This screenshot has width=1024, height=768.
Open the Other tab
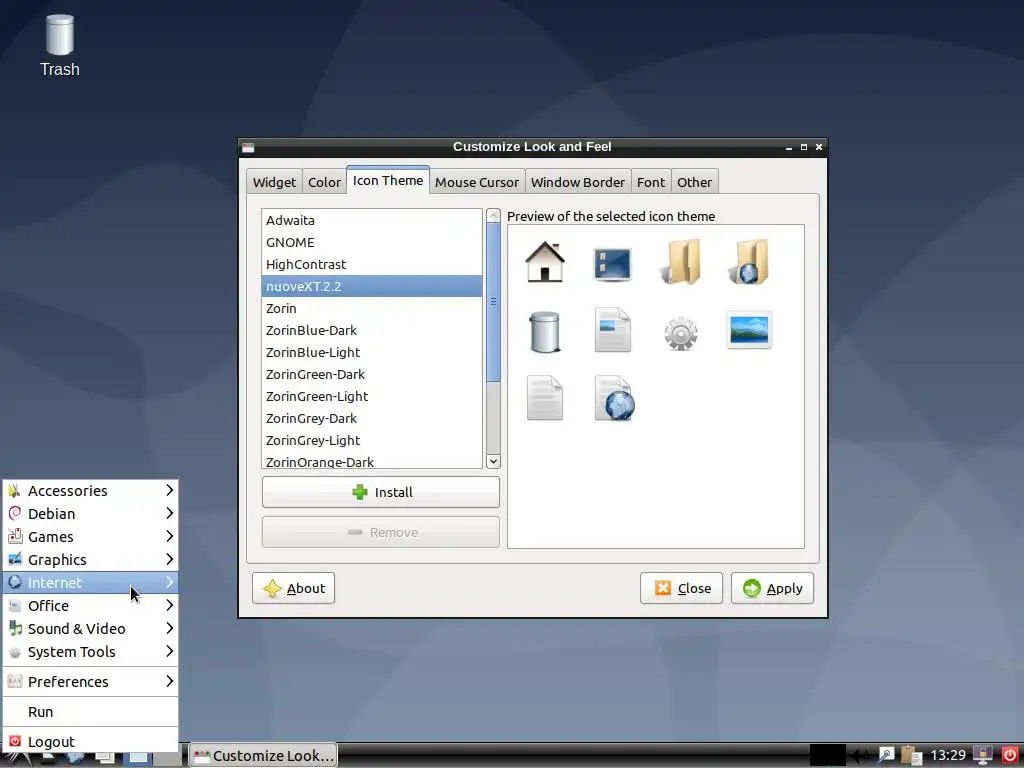(694, 182)
